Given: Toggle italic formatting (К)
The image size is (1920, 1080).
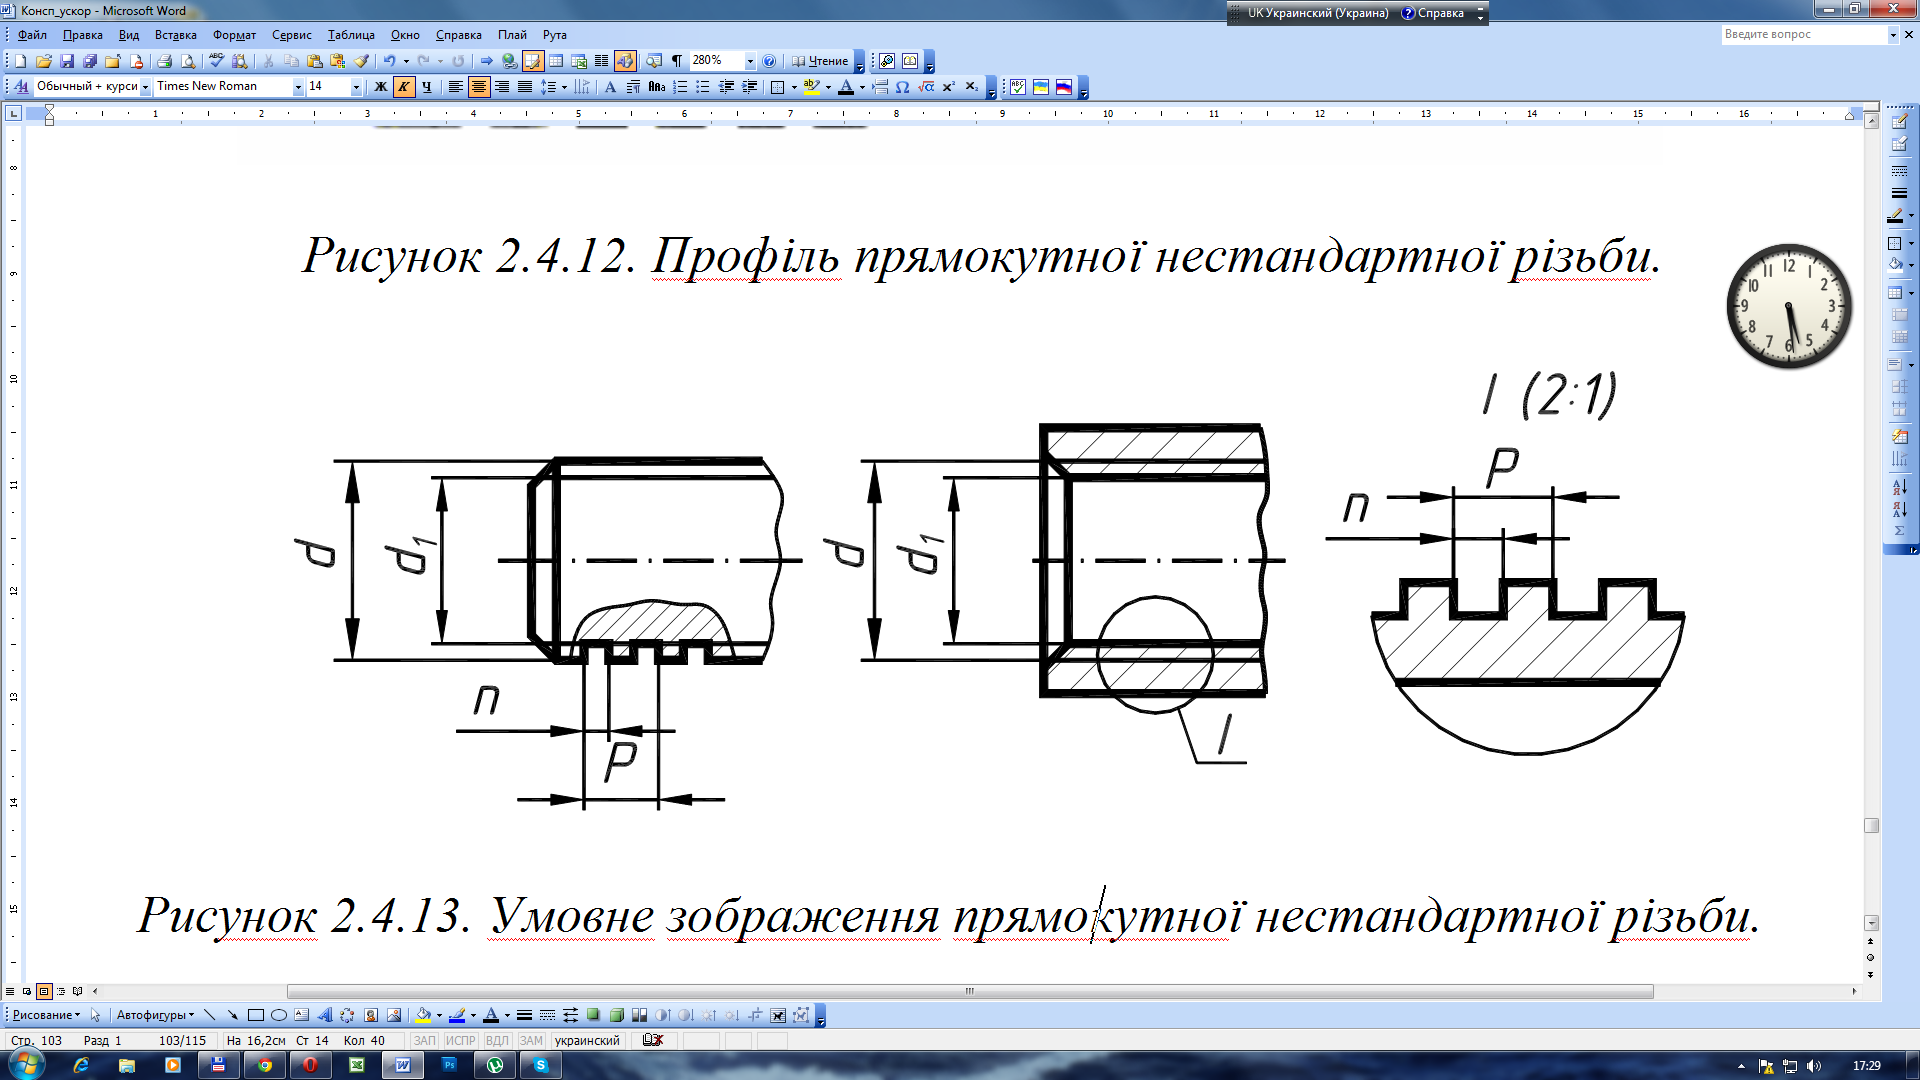Looking at the screenshot, I should pos(403,87).
